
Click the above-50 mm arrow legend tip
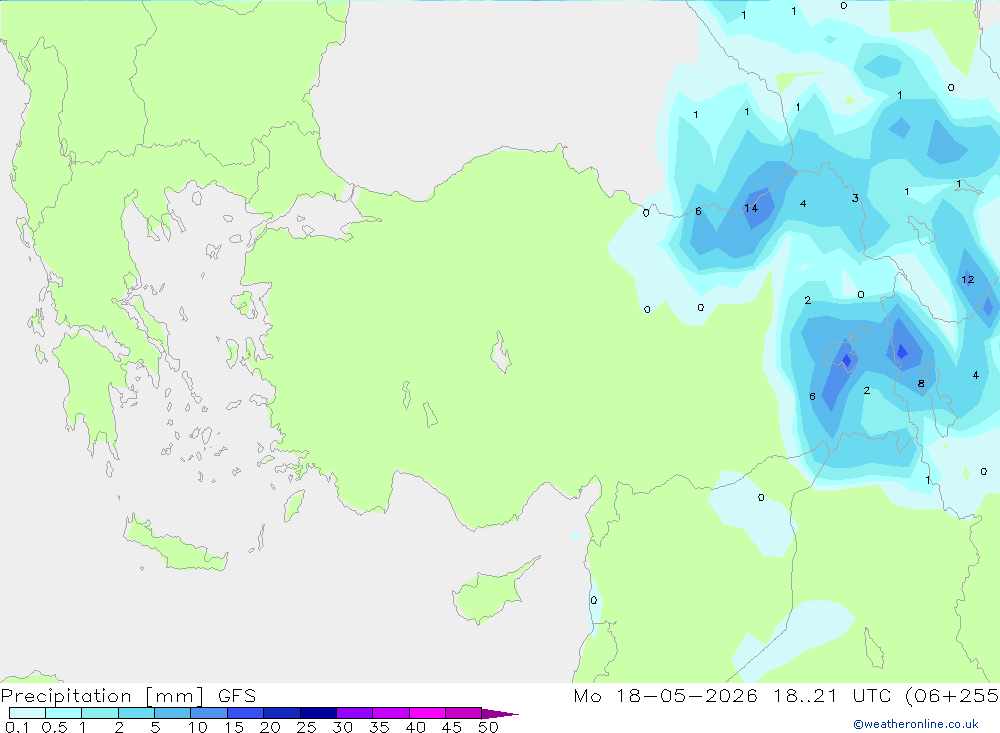click(x=500, y=713)
